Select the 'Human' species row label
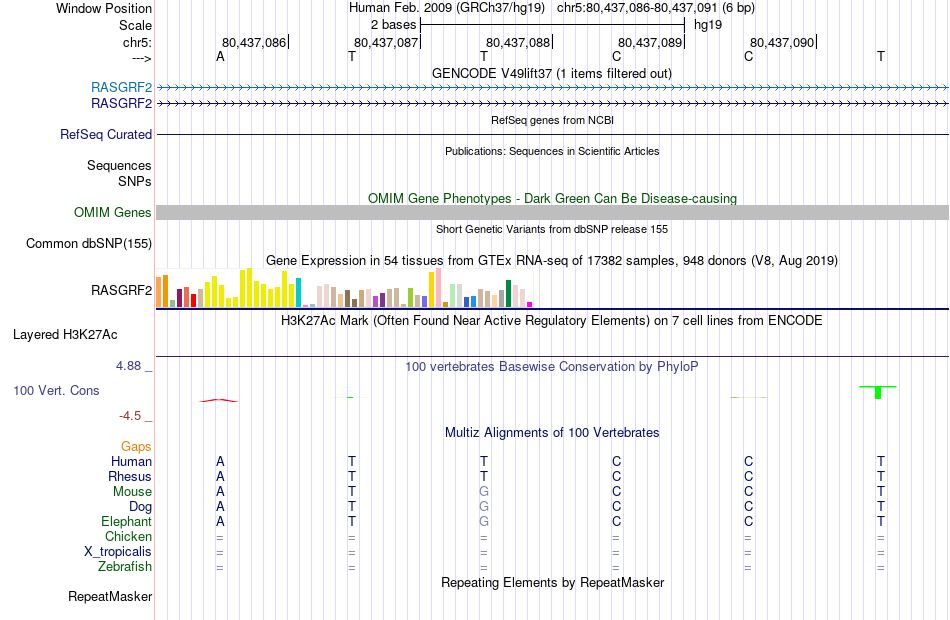The width and height of the screenshot is (950, 620). coord(131,461)
